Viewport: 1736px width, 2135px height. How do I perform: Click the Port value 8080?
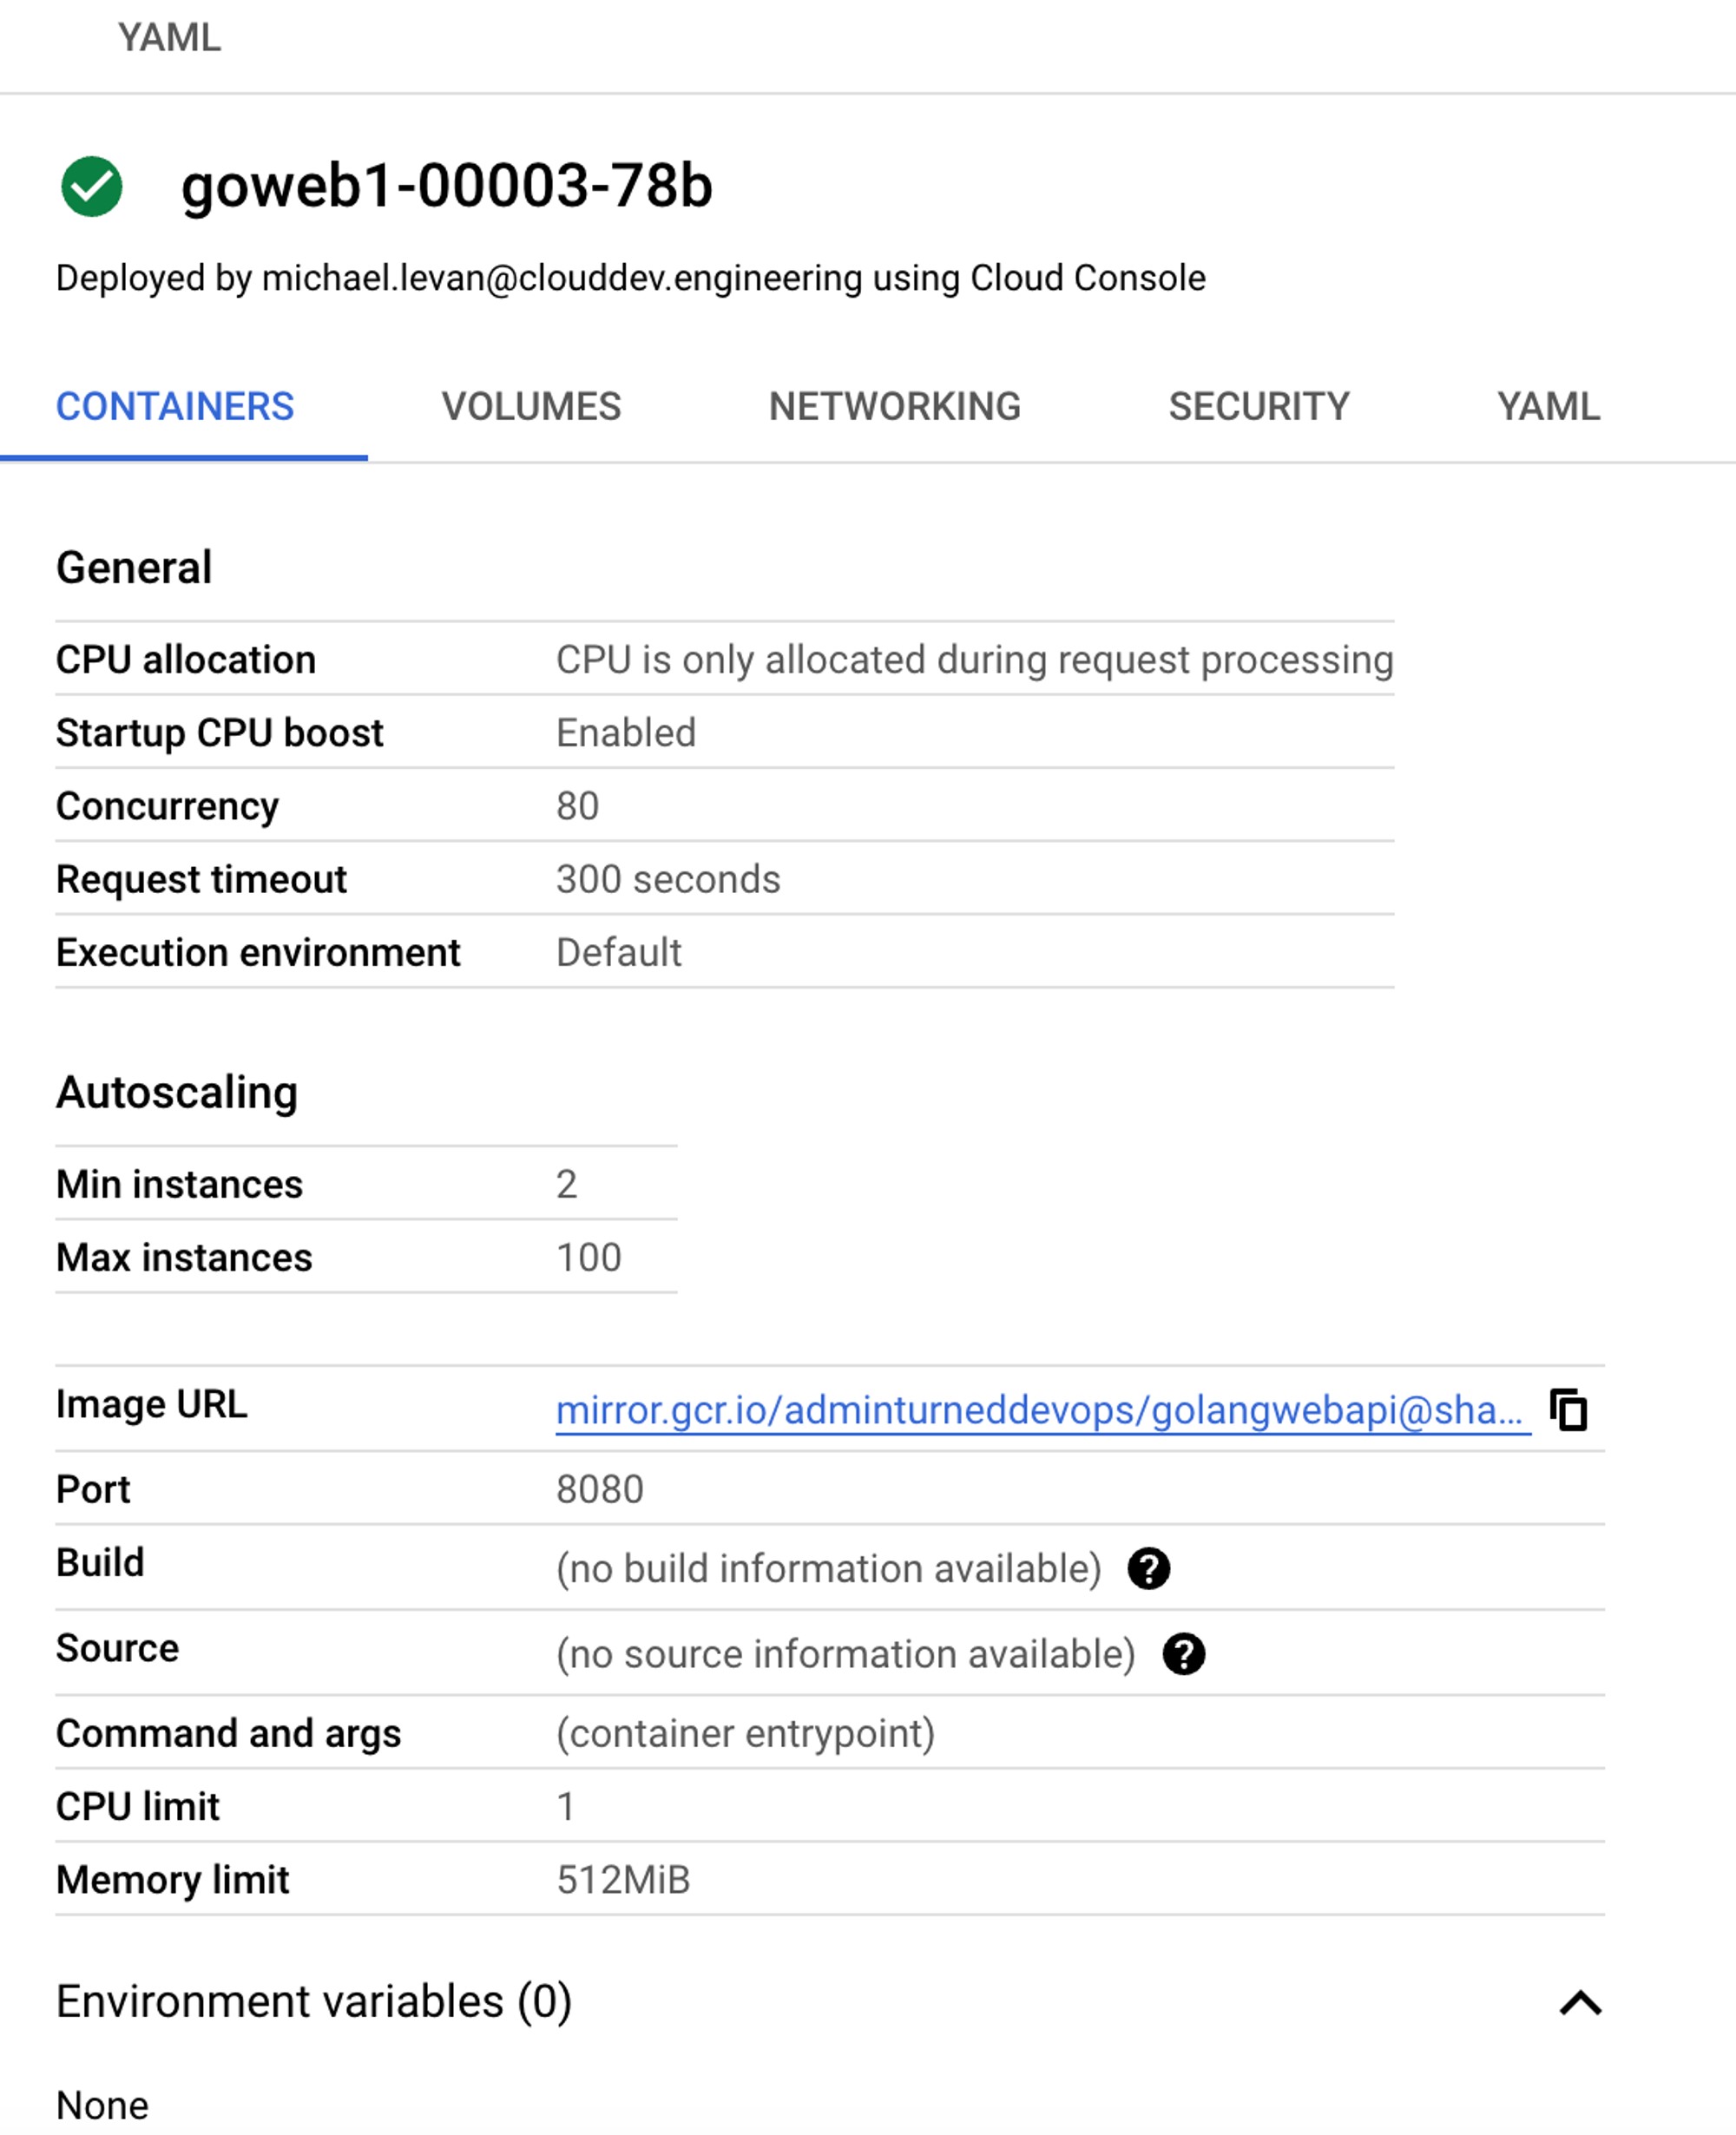[x=599, y=1489]
